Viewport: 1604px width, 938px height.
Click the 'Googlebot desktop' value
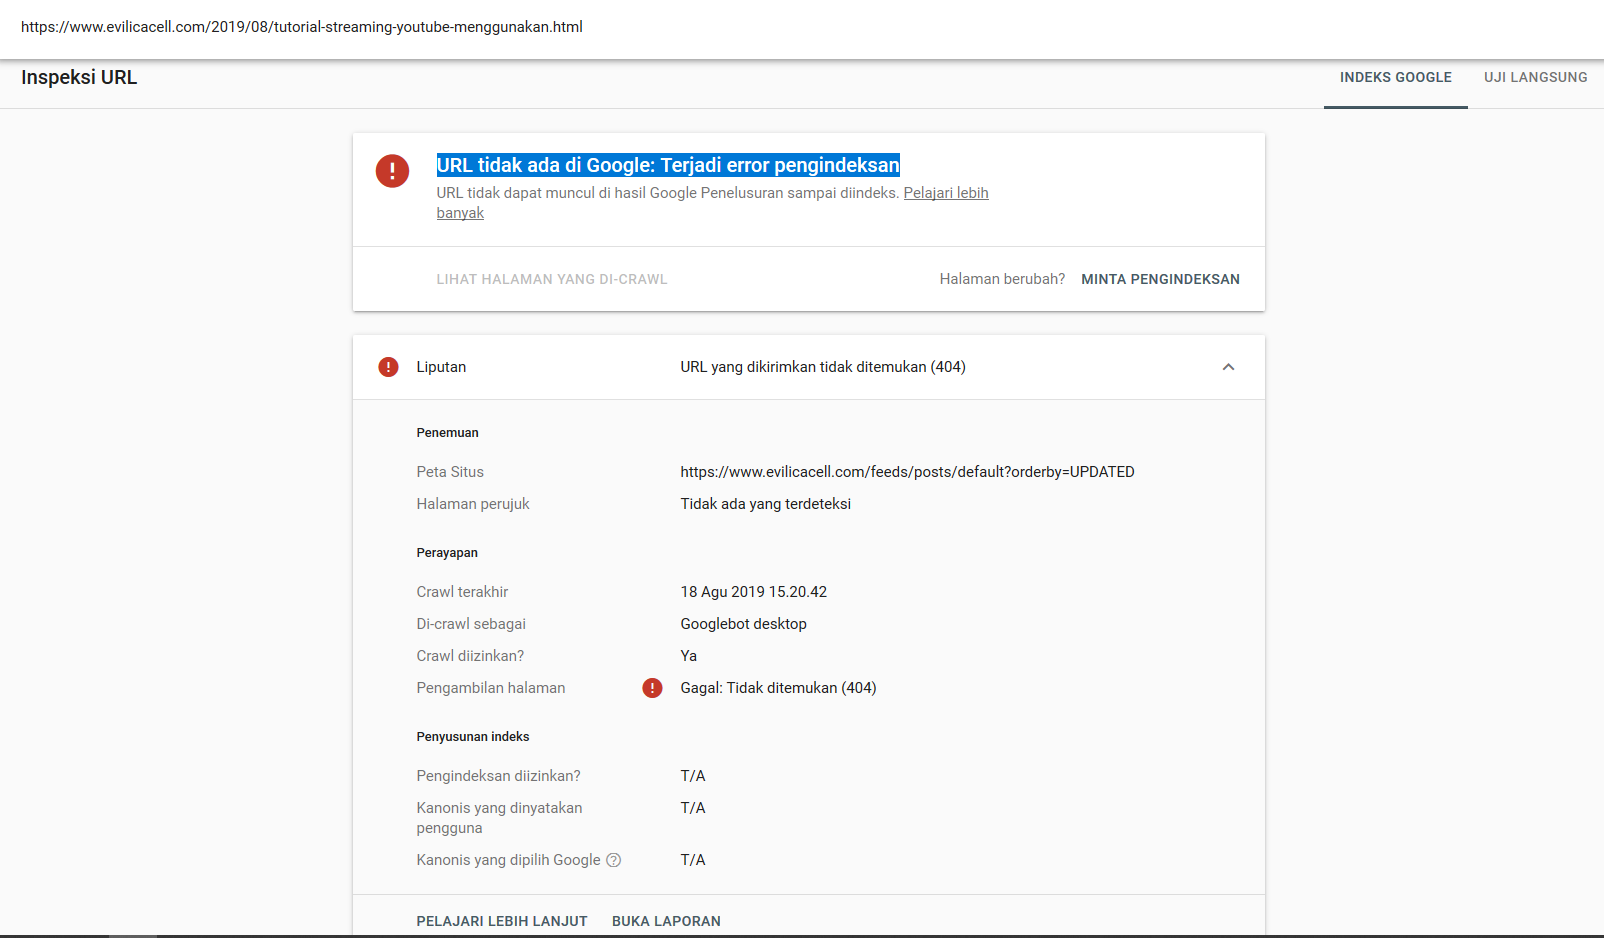(x=743, y=624)
